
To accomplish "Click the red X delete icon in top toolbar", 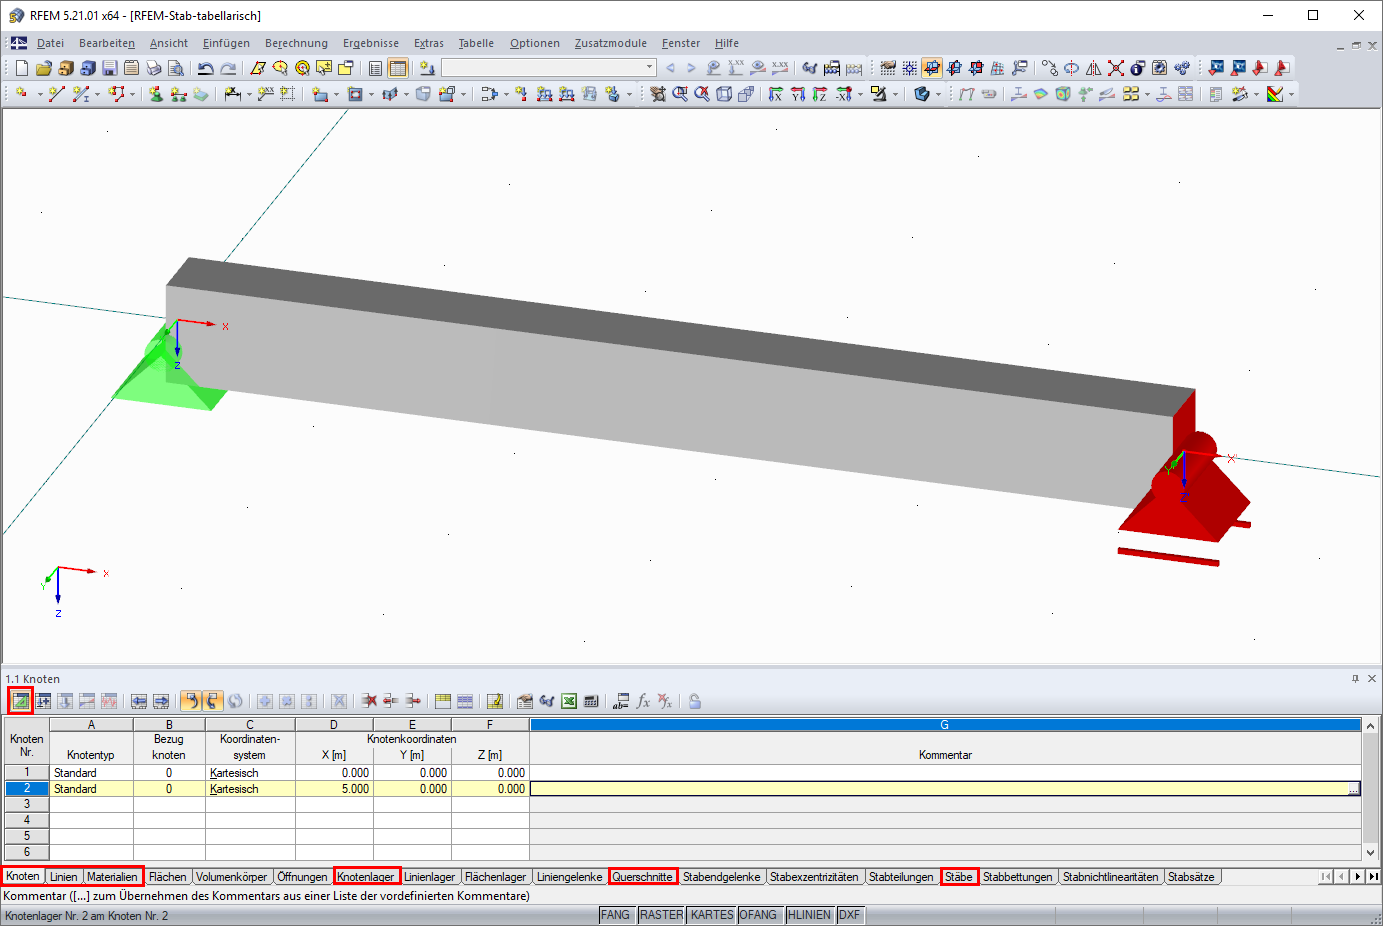I will click(1116, 68).
